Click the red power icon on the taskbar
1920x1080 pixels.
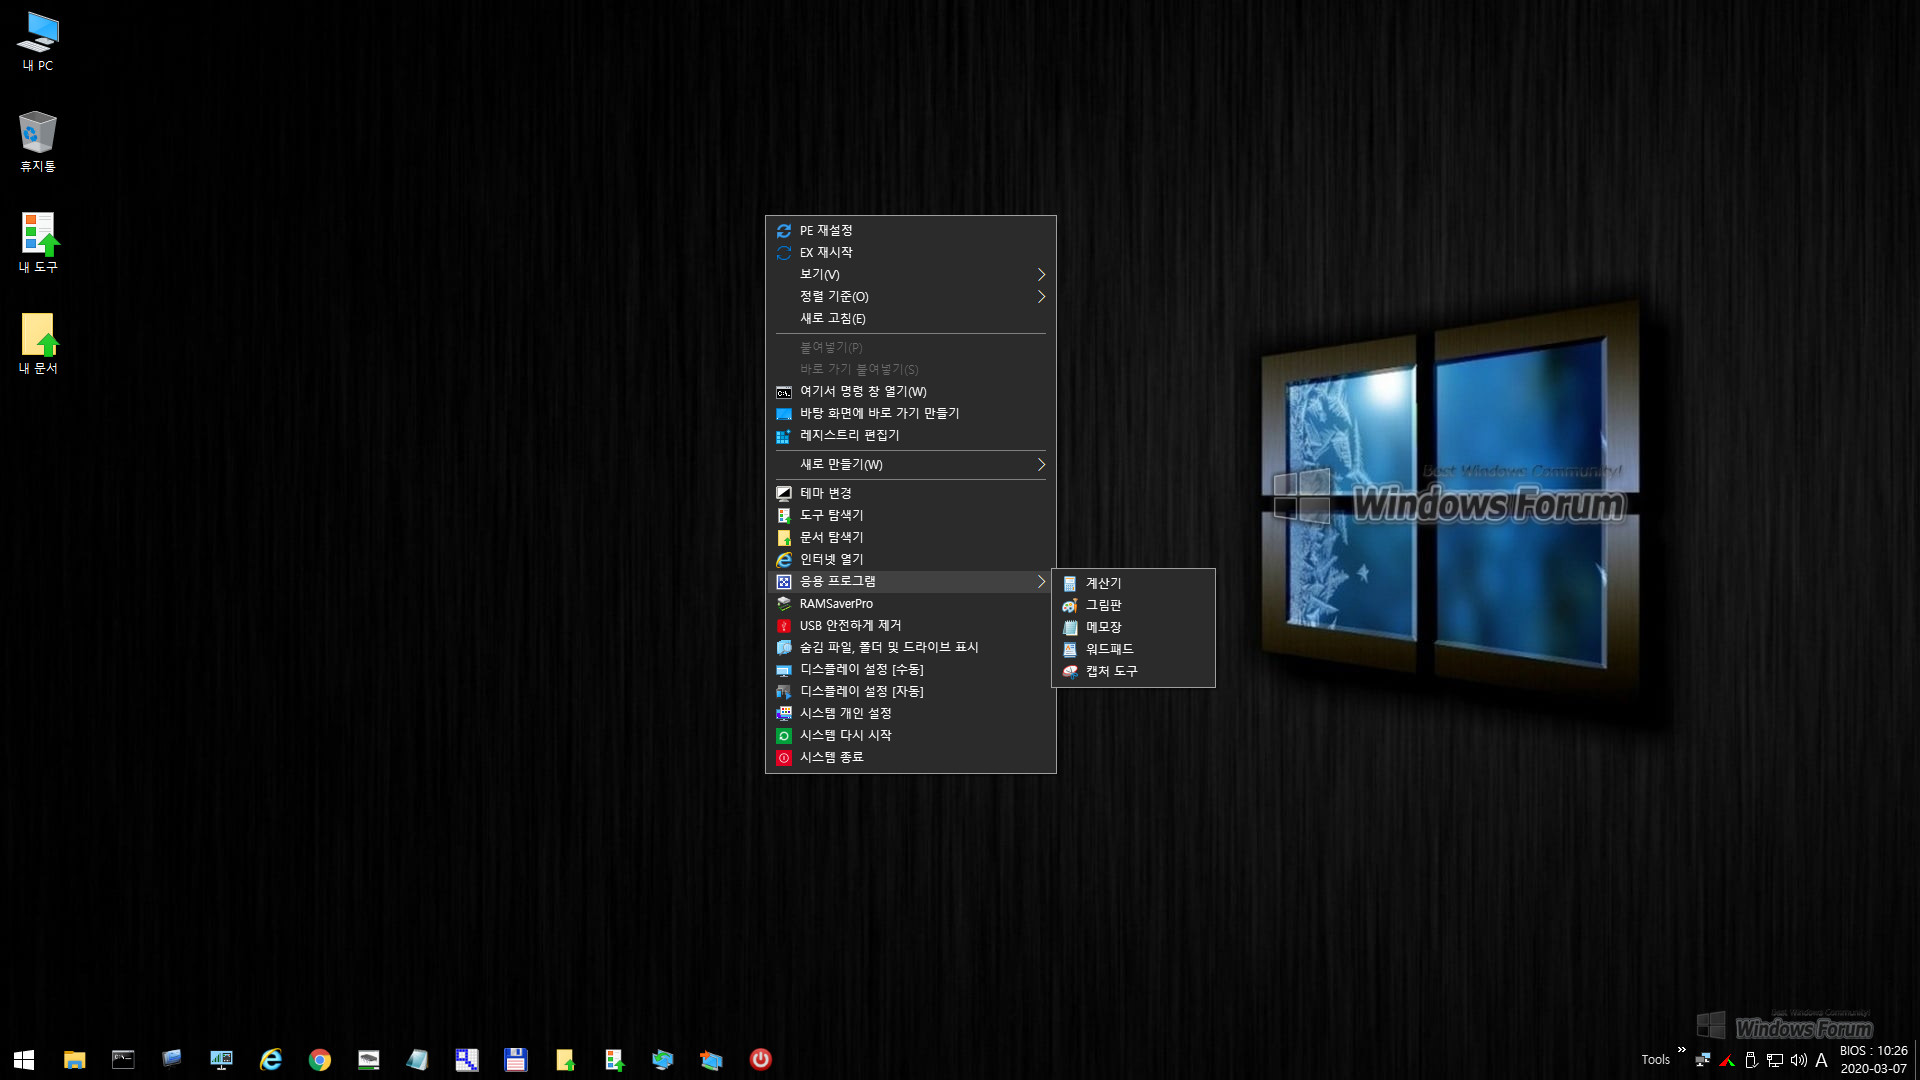[761, 1059]
